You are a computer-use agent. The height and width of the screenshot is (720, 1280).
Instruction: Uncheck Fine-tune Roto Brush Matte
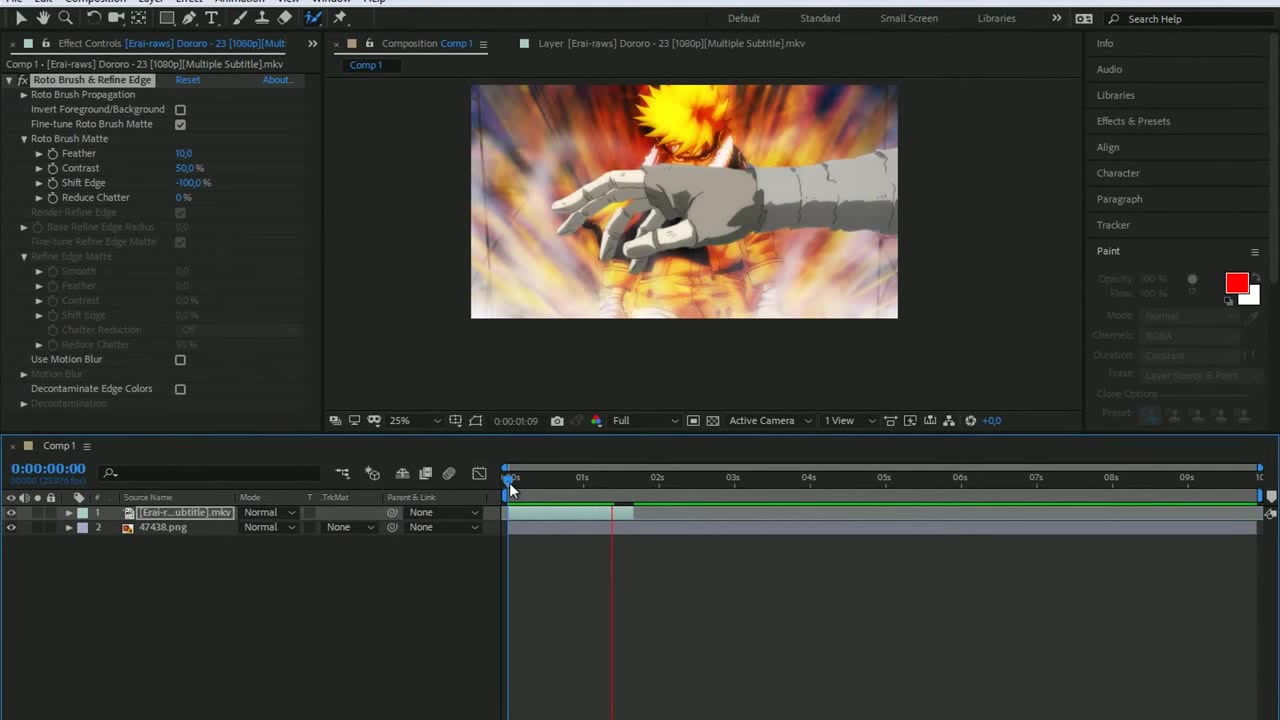point(180,125)
